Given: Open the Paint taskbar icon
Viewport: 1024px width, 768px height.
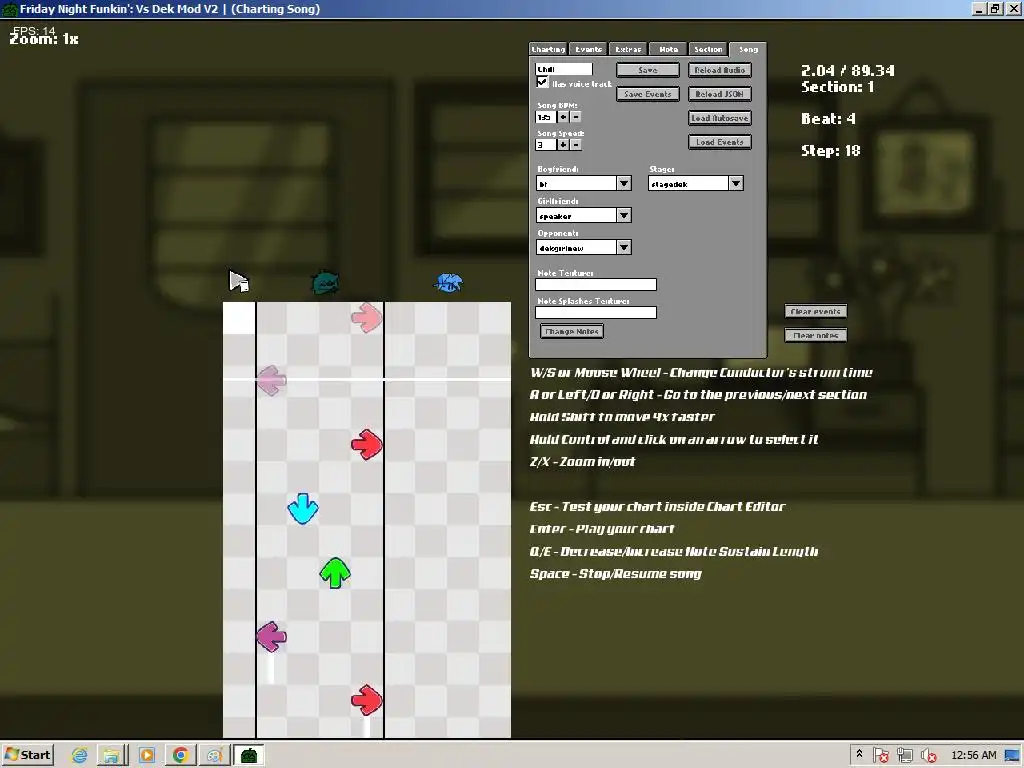Looking at the screenshot, I should click(x=214, y=756).
